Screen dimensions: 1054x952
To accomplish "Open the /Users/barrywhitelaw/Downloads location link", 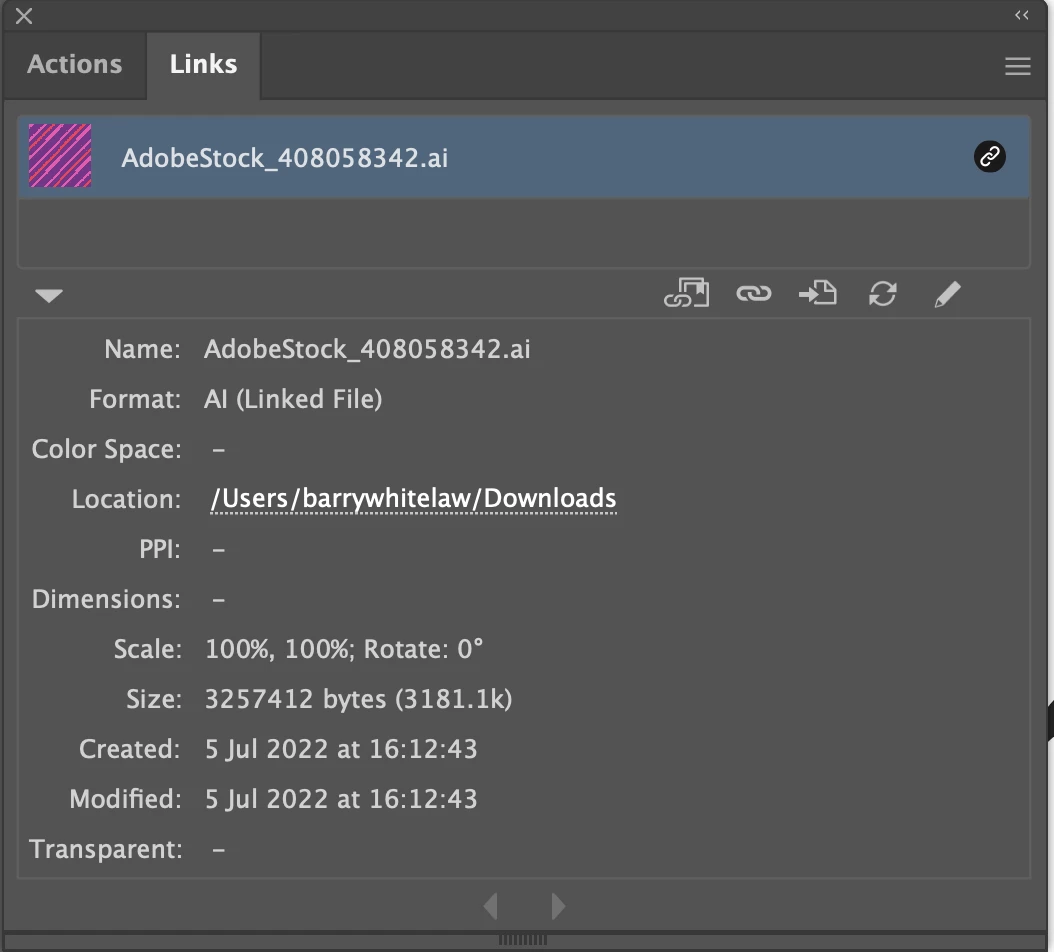I will coord(413,499).
